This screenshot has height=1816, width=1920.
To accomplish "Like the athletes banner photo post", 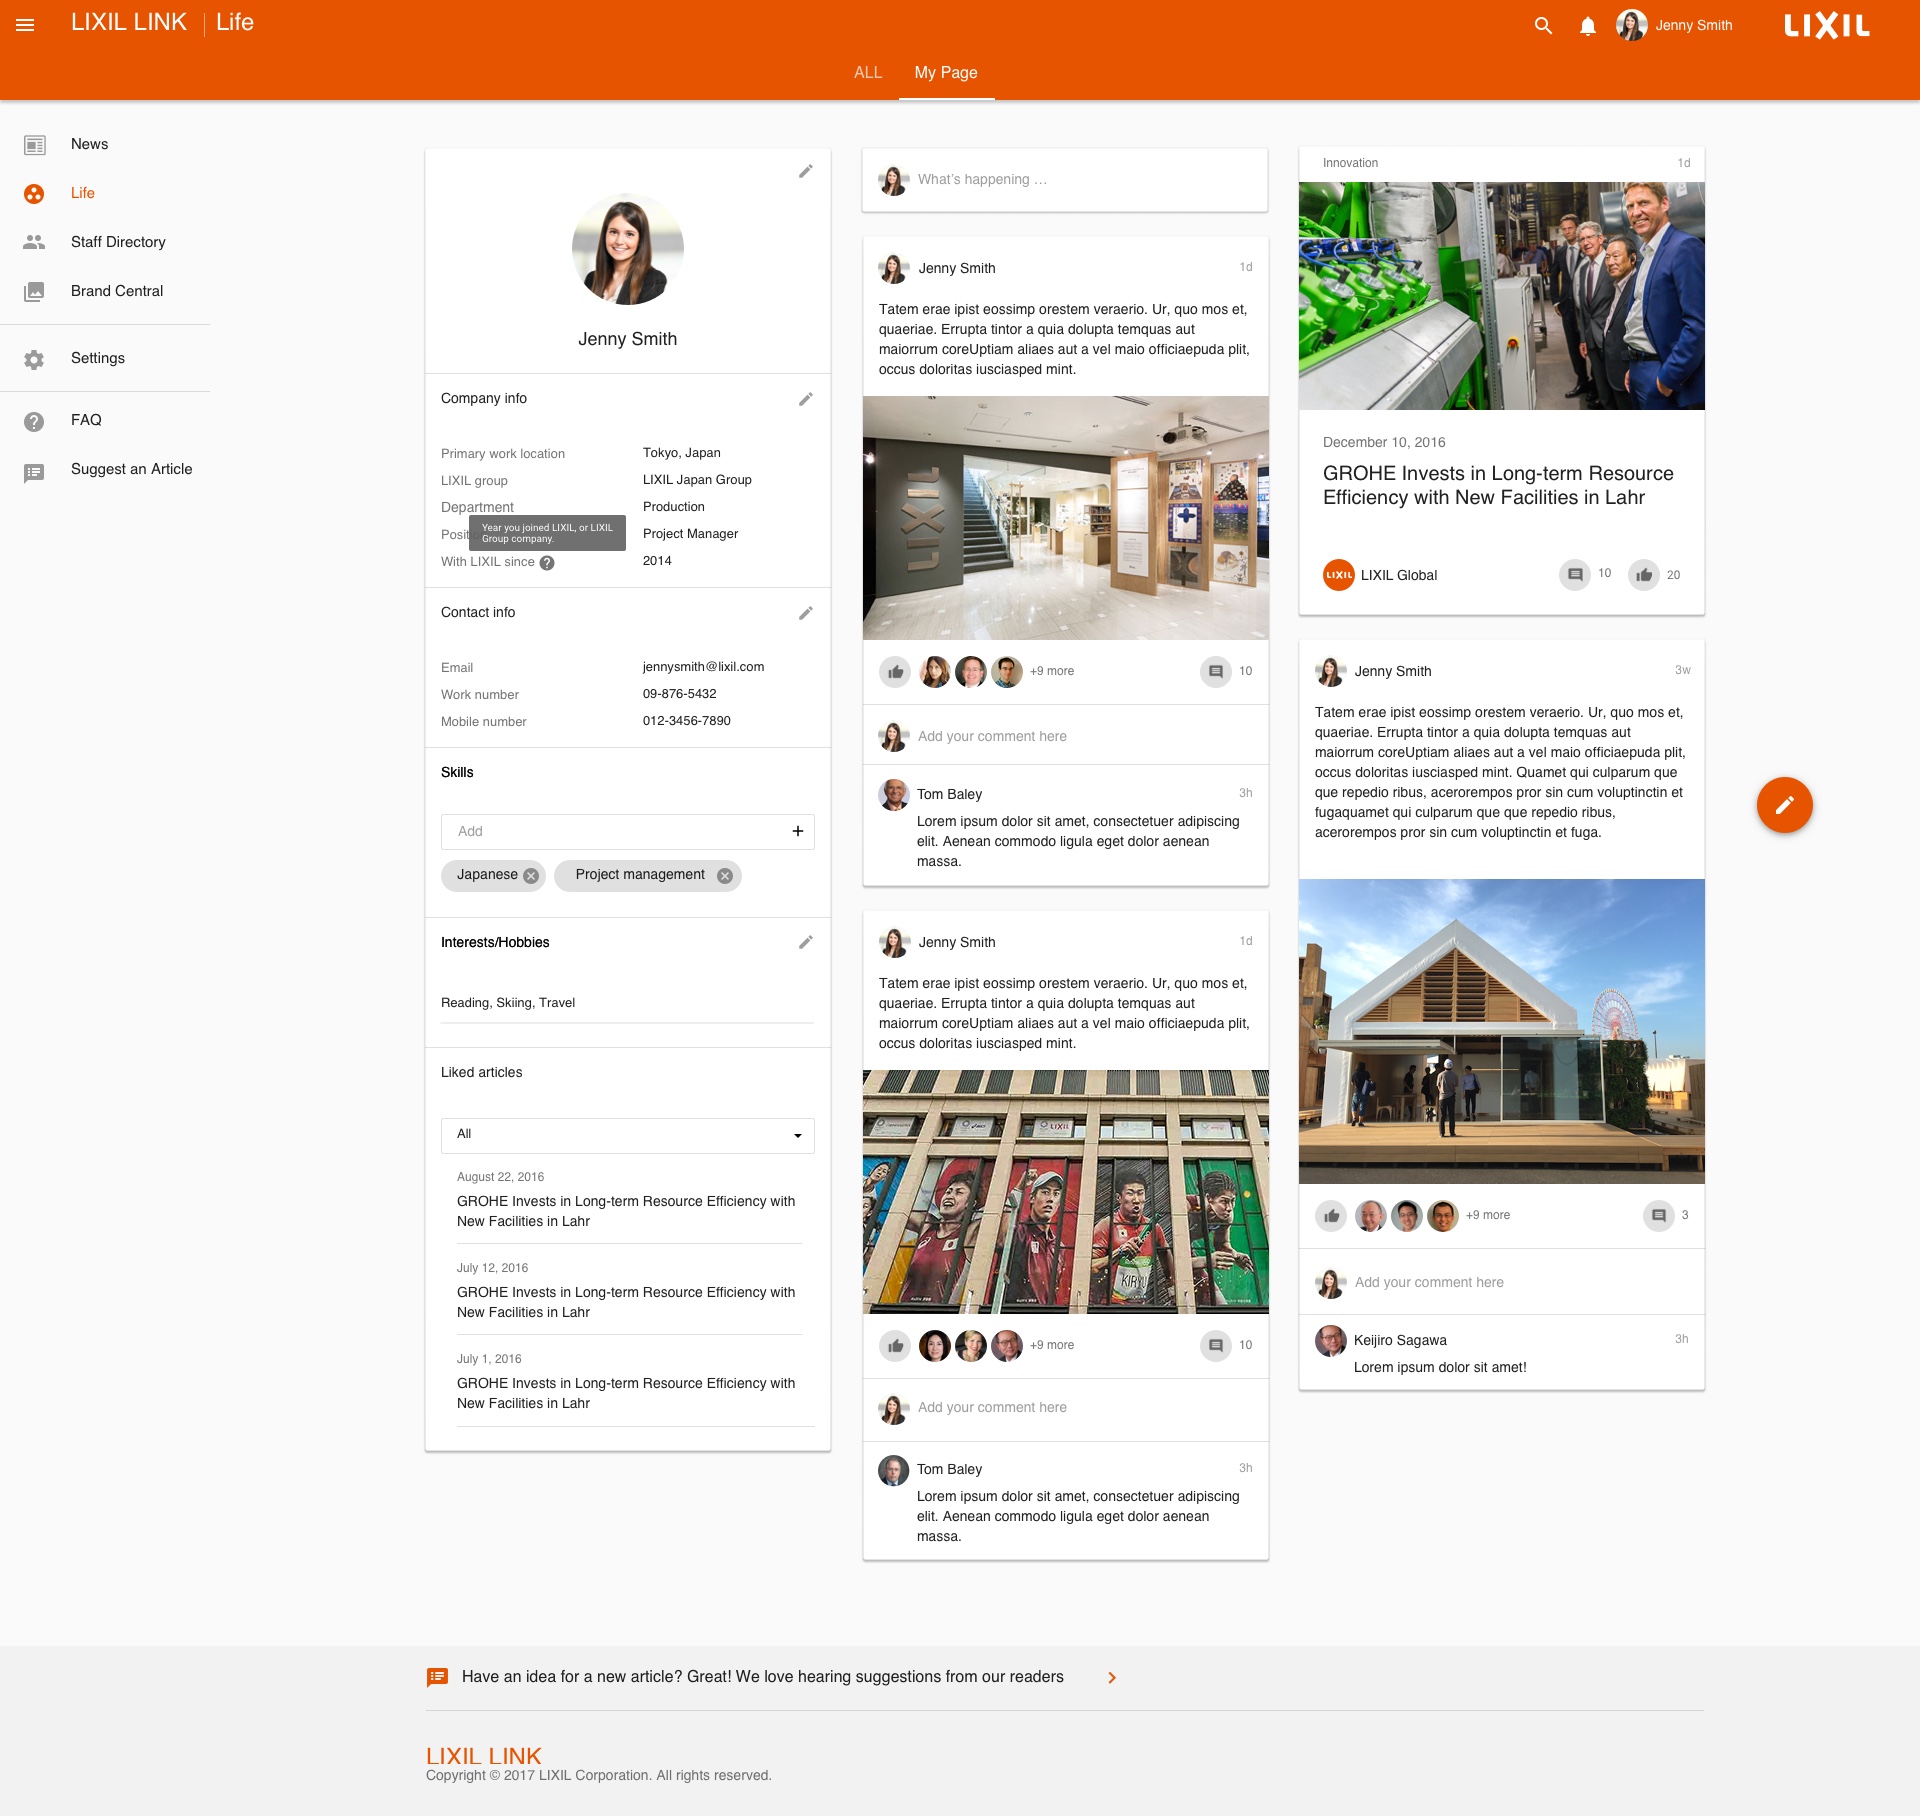I will (895, 1346).
